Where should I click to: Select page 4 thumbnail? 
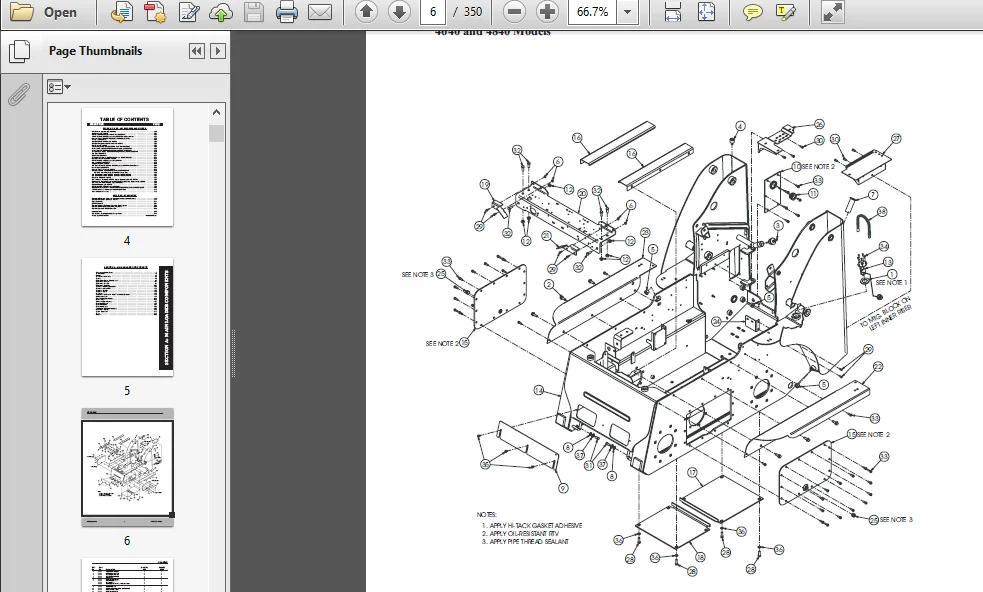[x=127, y=167]
